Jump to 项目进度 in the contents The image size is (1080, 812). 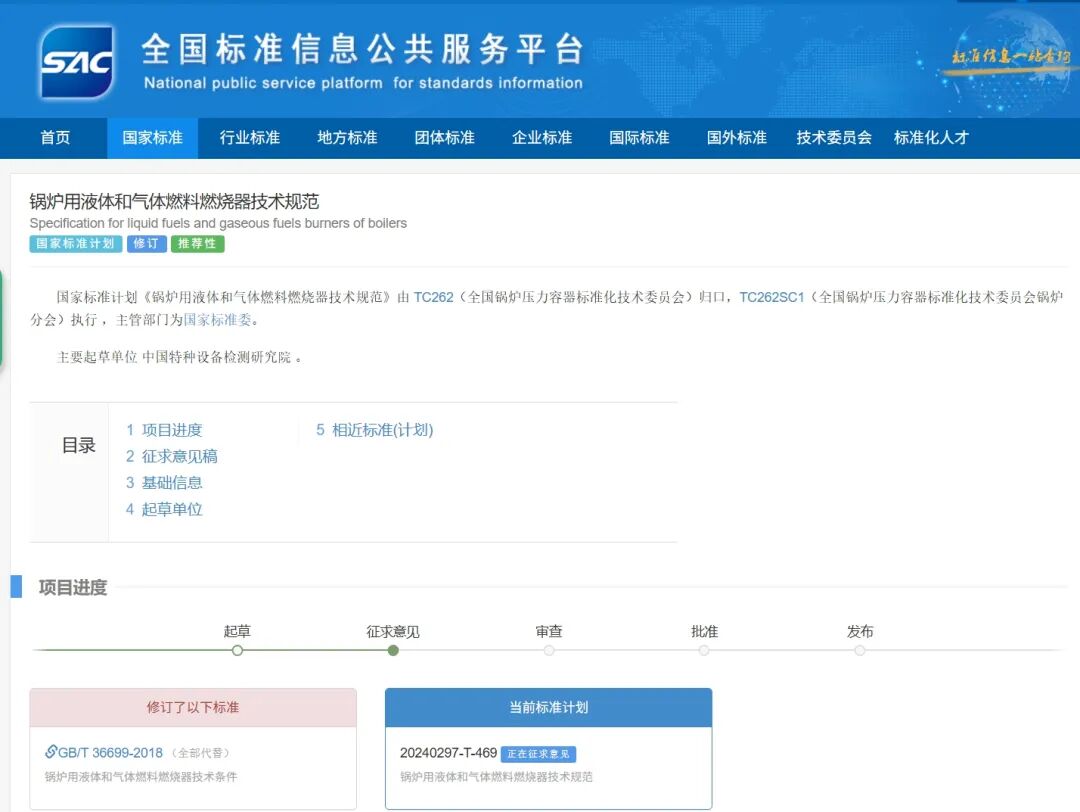(171, 430)
